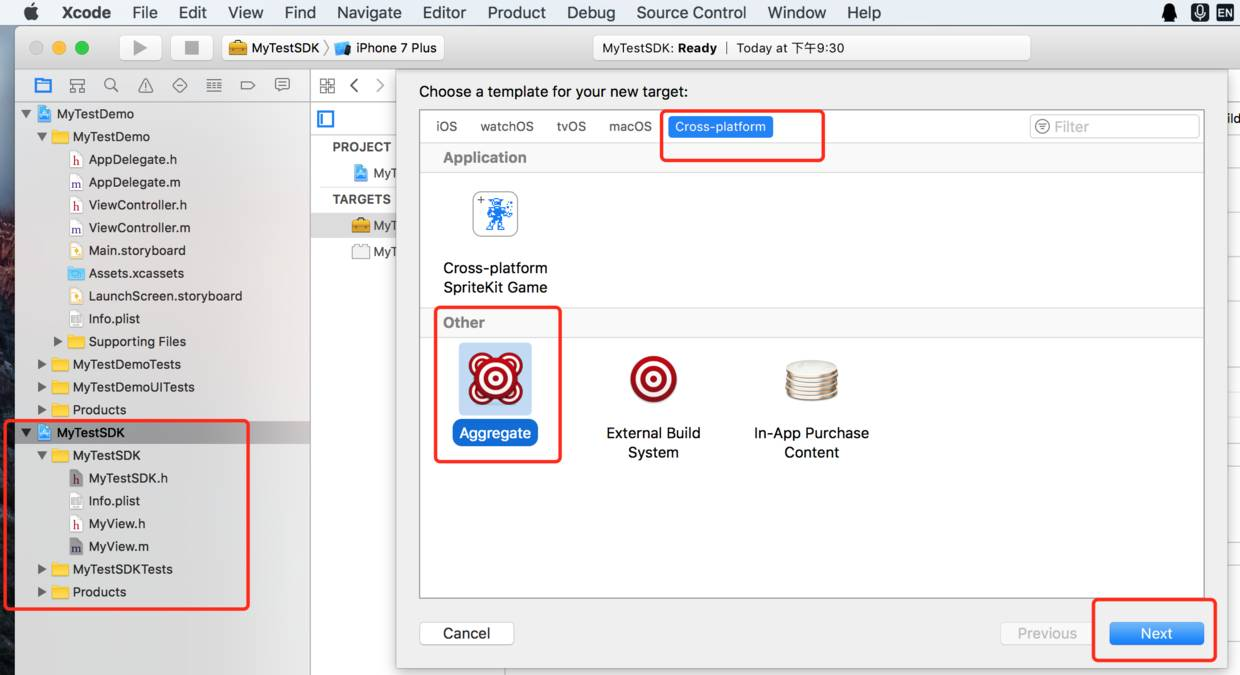Choose the MyTestSDK scheme selector

click(x=274, y=48)
